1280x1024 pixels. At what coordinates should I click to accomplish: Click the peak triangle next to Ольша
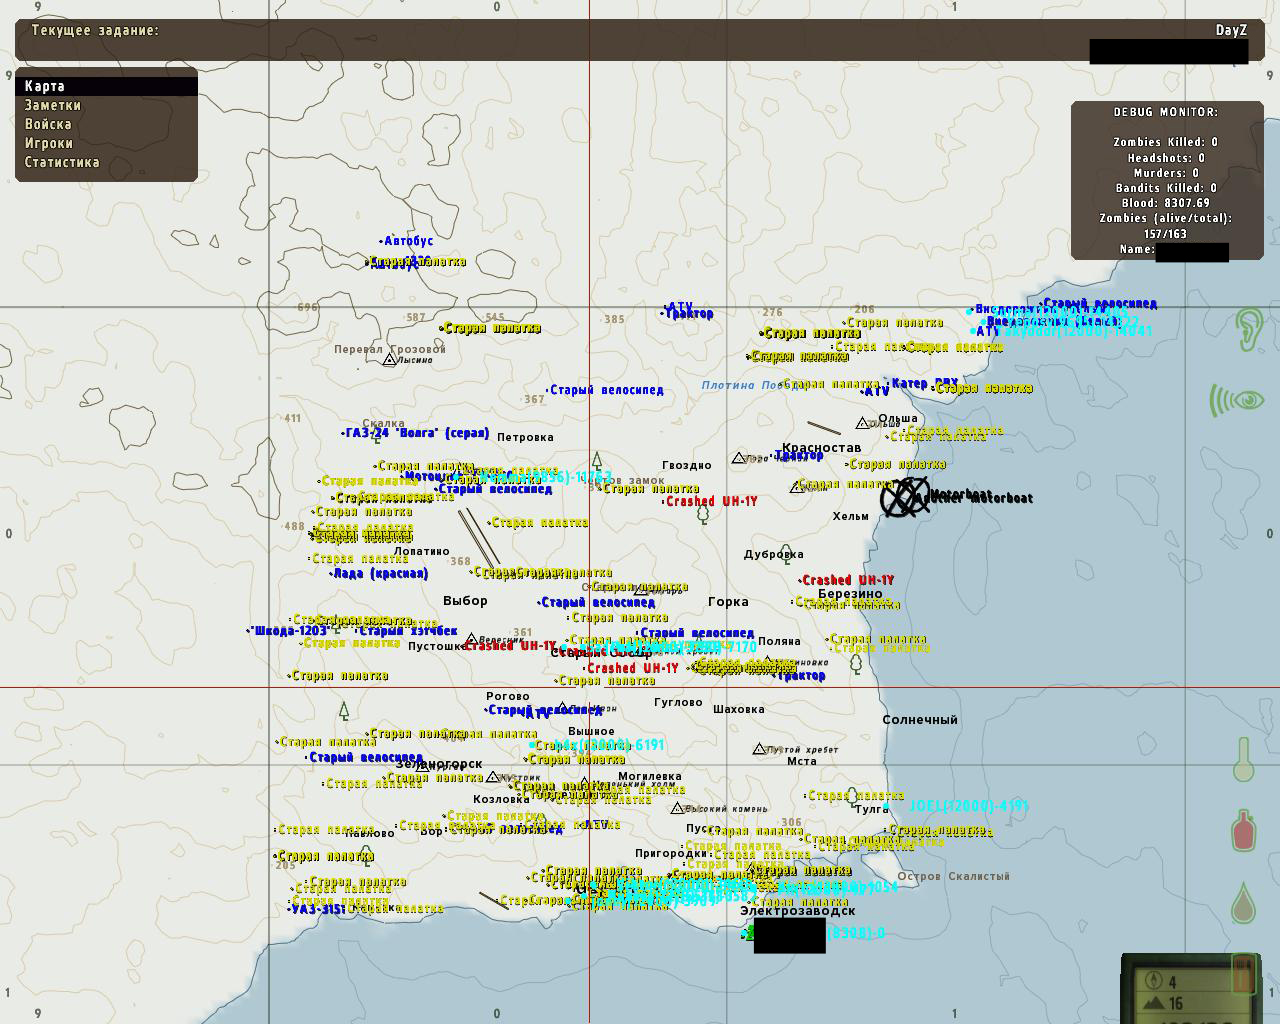[x=863, y=423]
